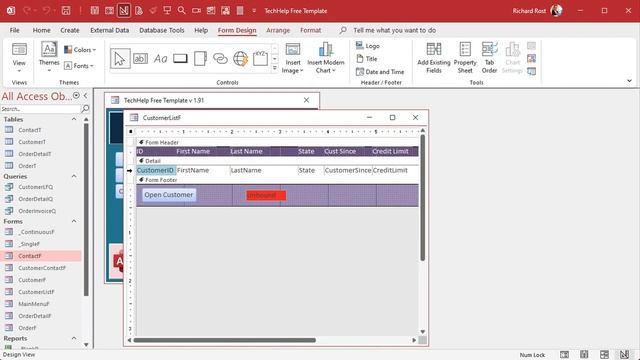The height and width of the screenshot is (360, 640).
Task: Open the Help tab
Action: (201, 30)
